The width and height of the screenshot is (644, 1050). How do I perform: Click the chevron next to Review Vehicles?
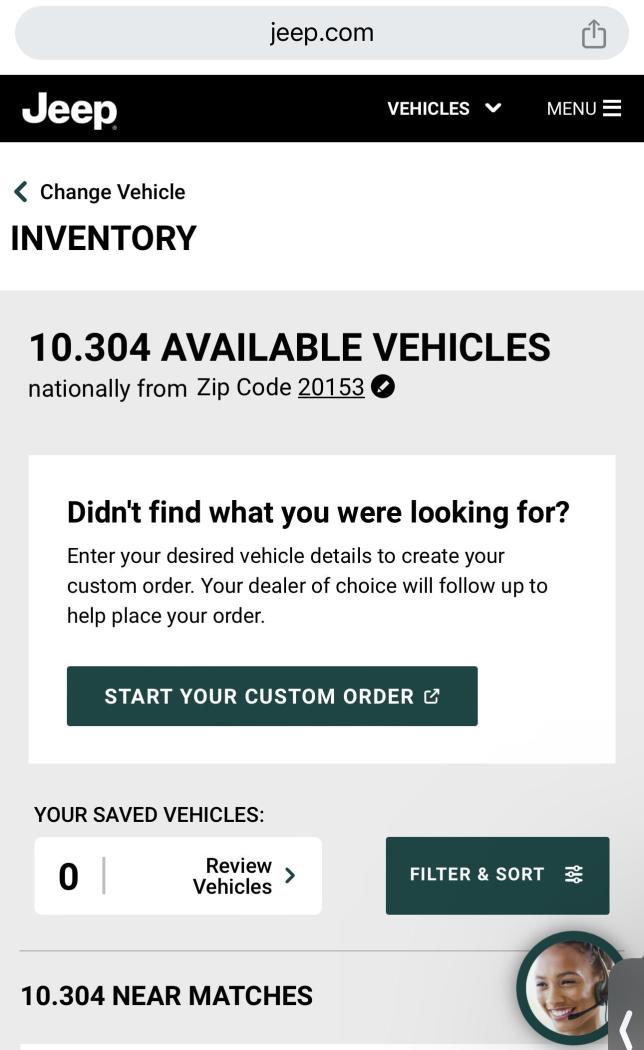coord(290,876)
